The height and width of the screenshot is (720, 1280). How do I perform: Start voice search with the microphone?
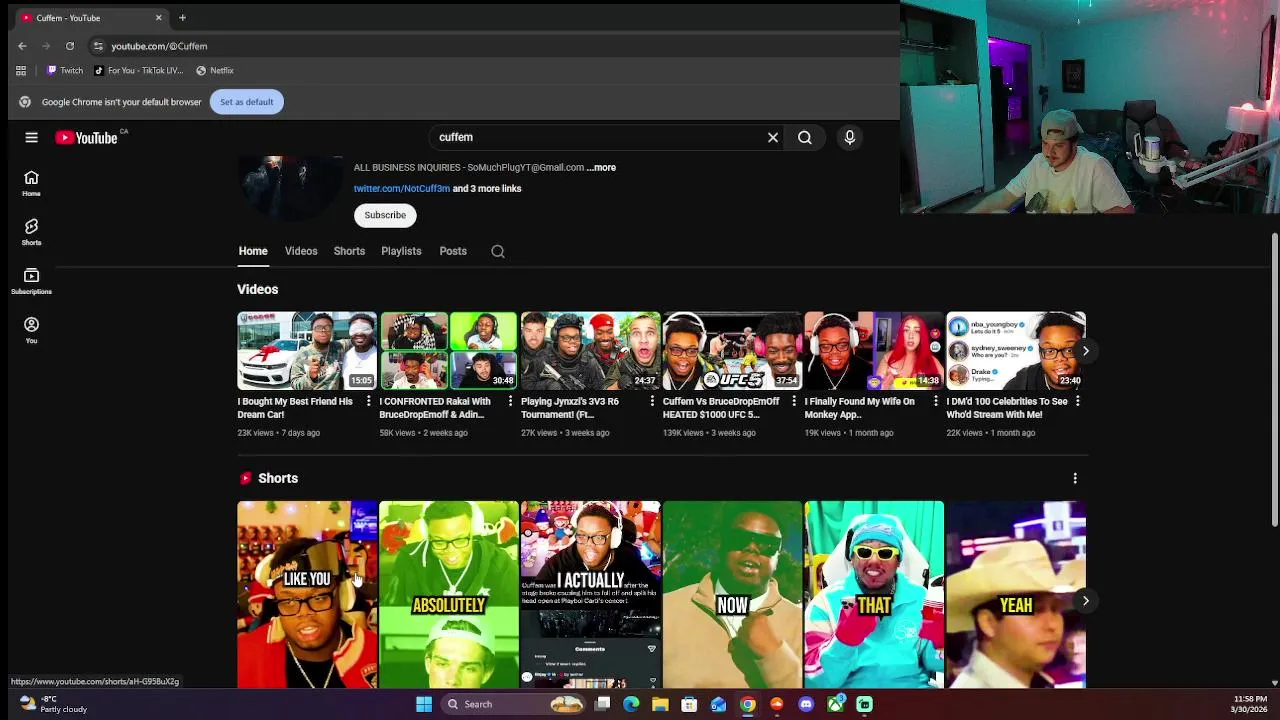(850, 138)
